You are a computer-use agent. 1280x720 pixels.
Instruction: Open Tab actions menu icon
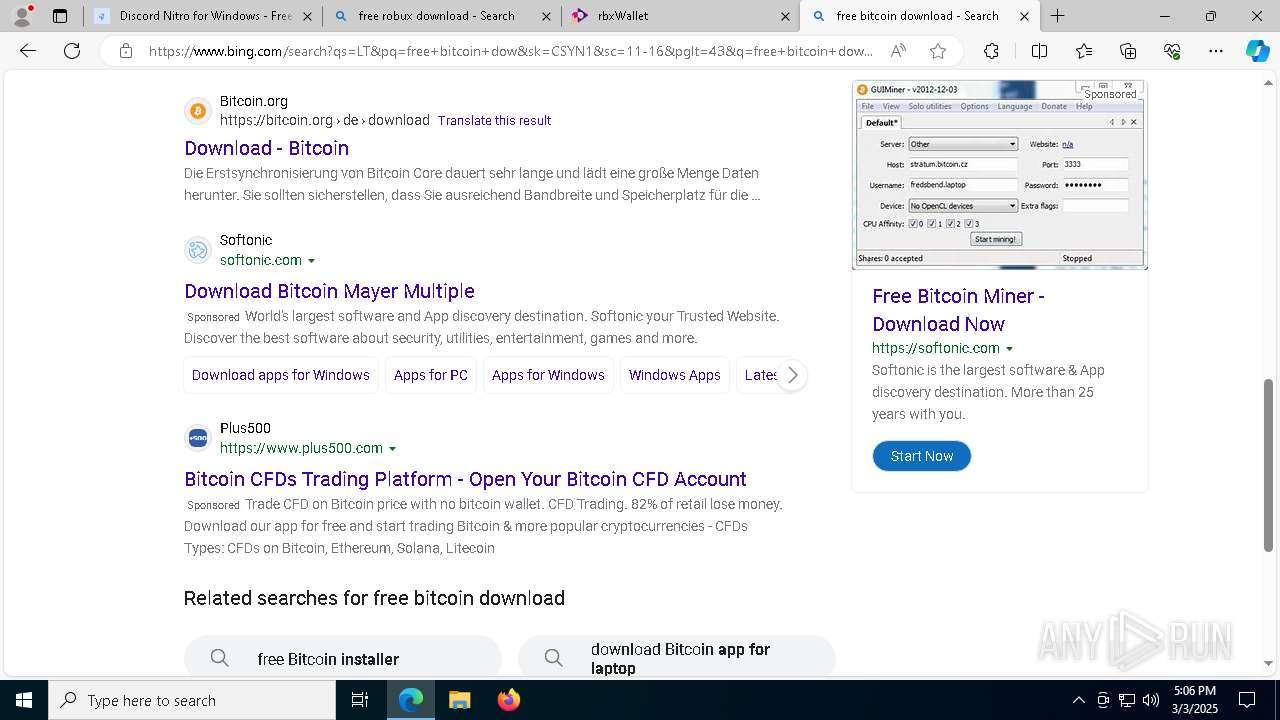(x=60, y=16)
